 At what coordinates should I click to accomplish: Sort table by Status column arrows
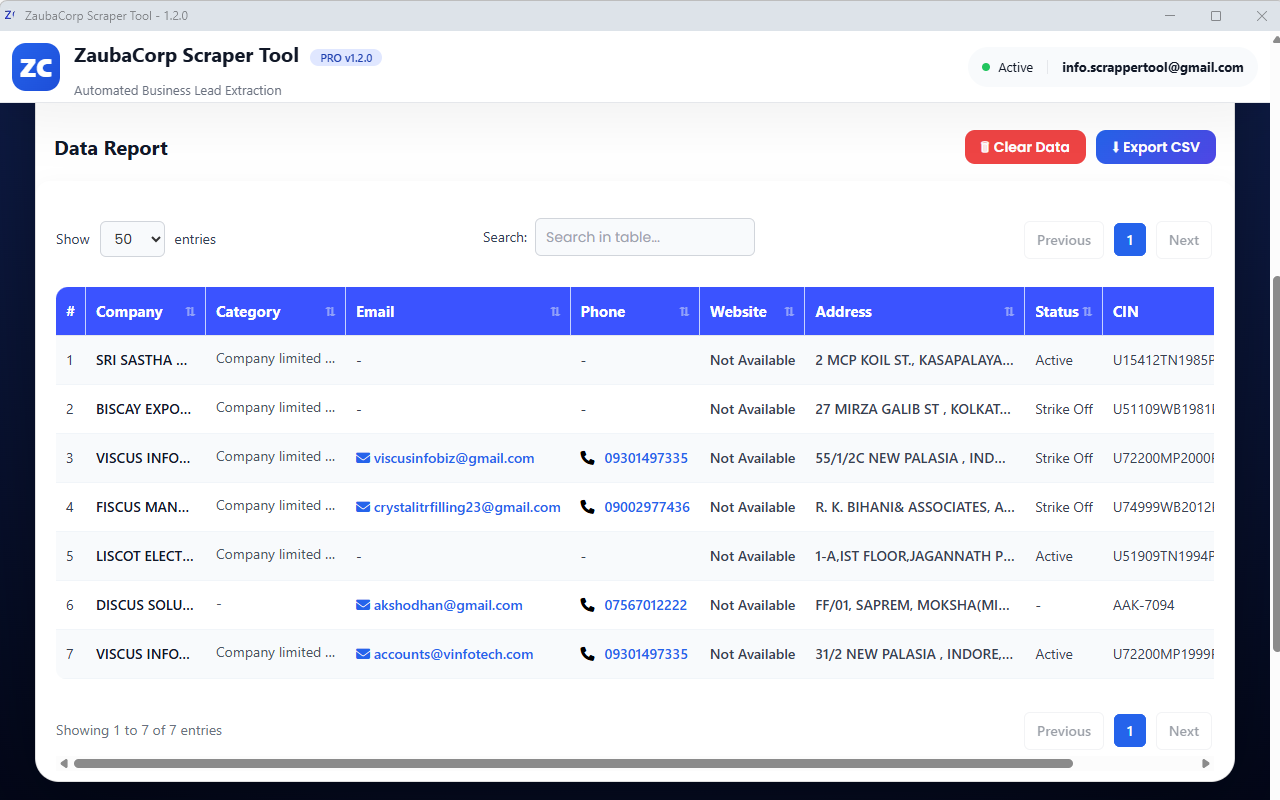click(1087, 312)
